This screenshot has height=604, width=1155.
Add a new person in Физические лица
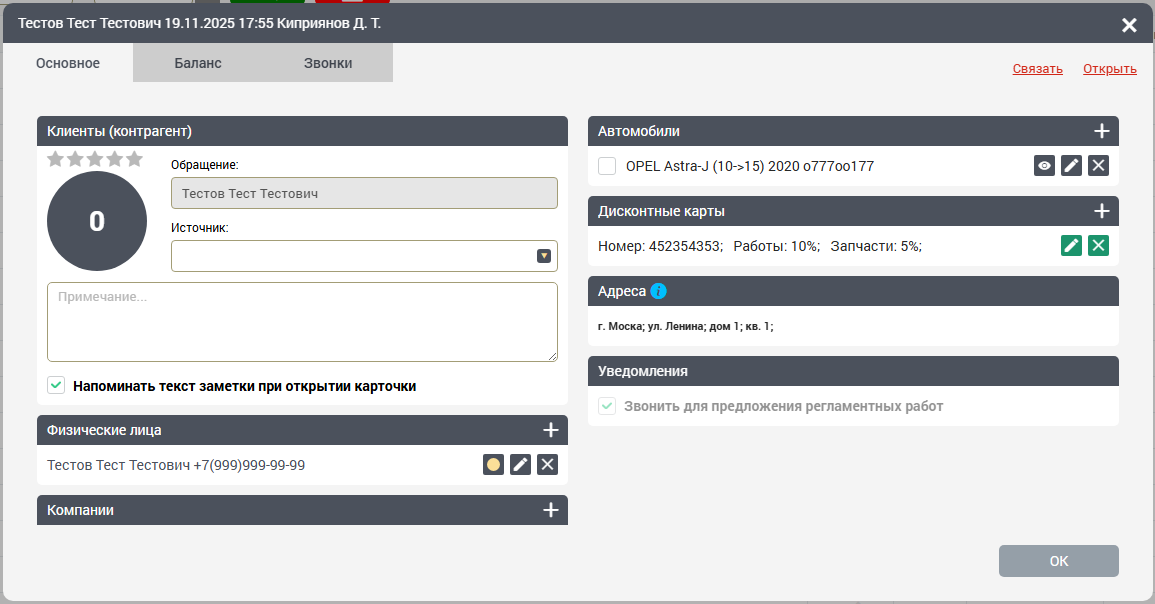click(550, 430)
